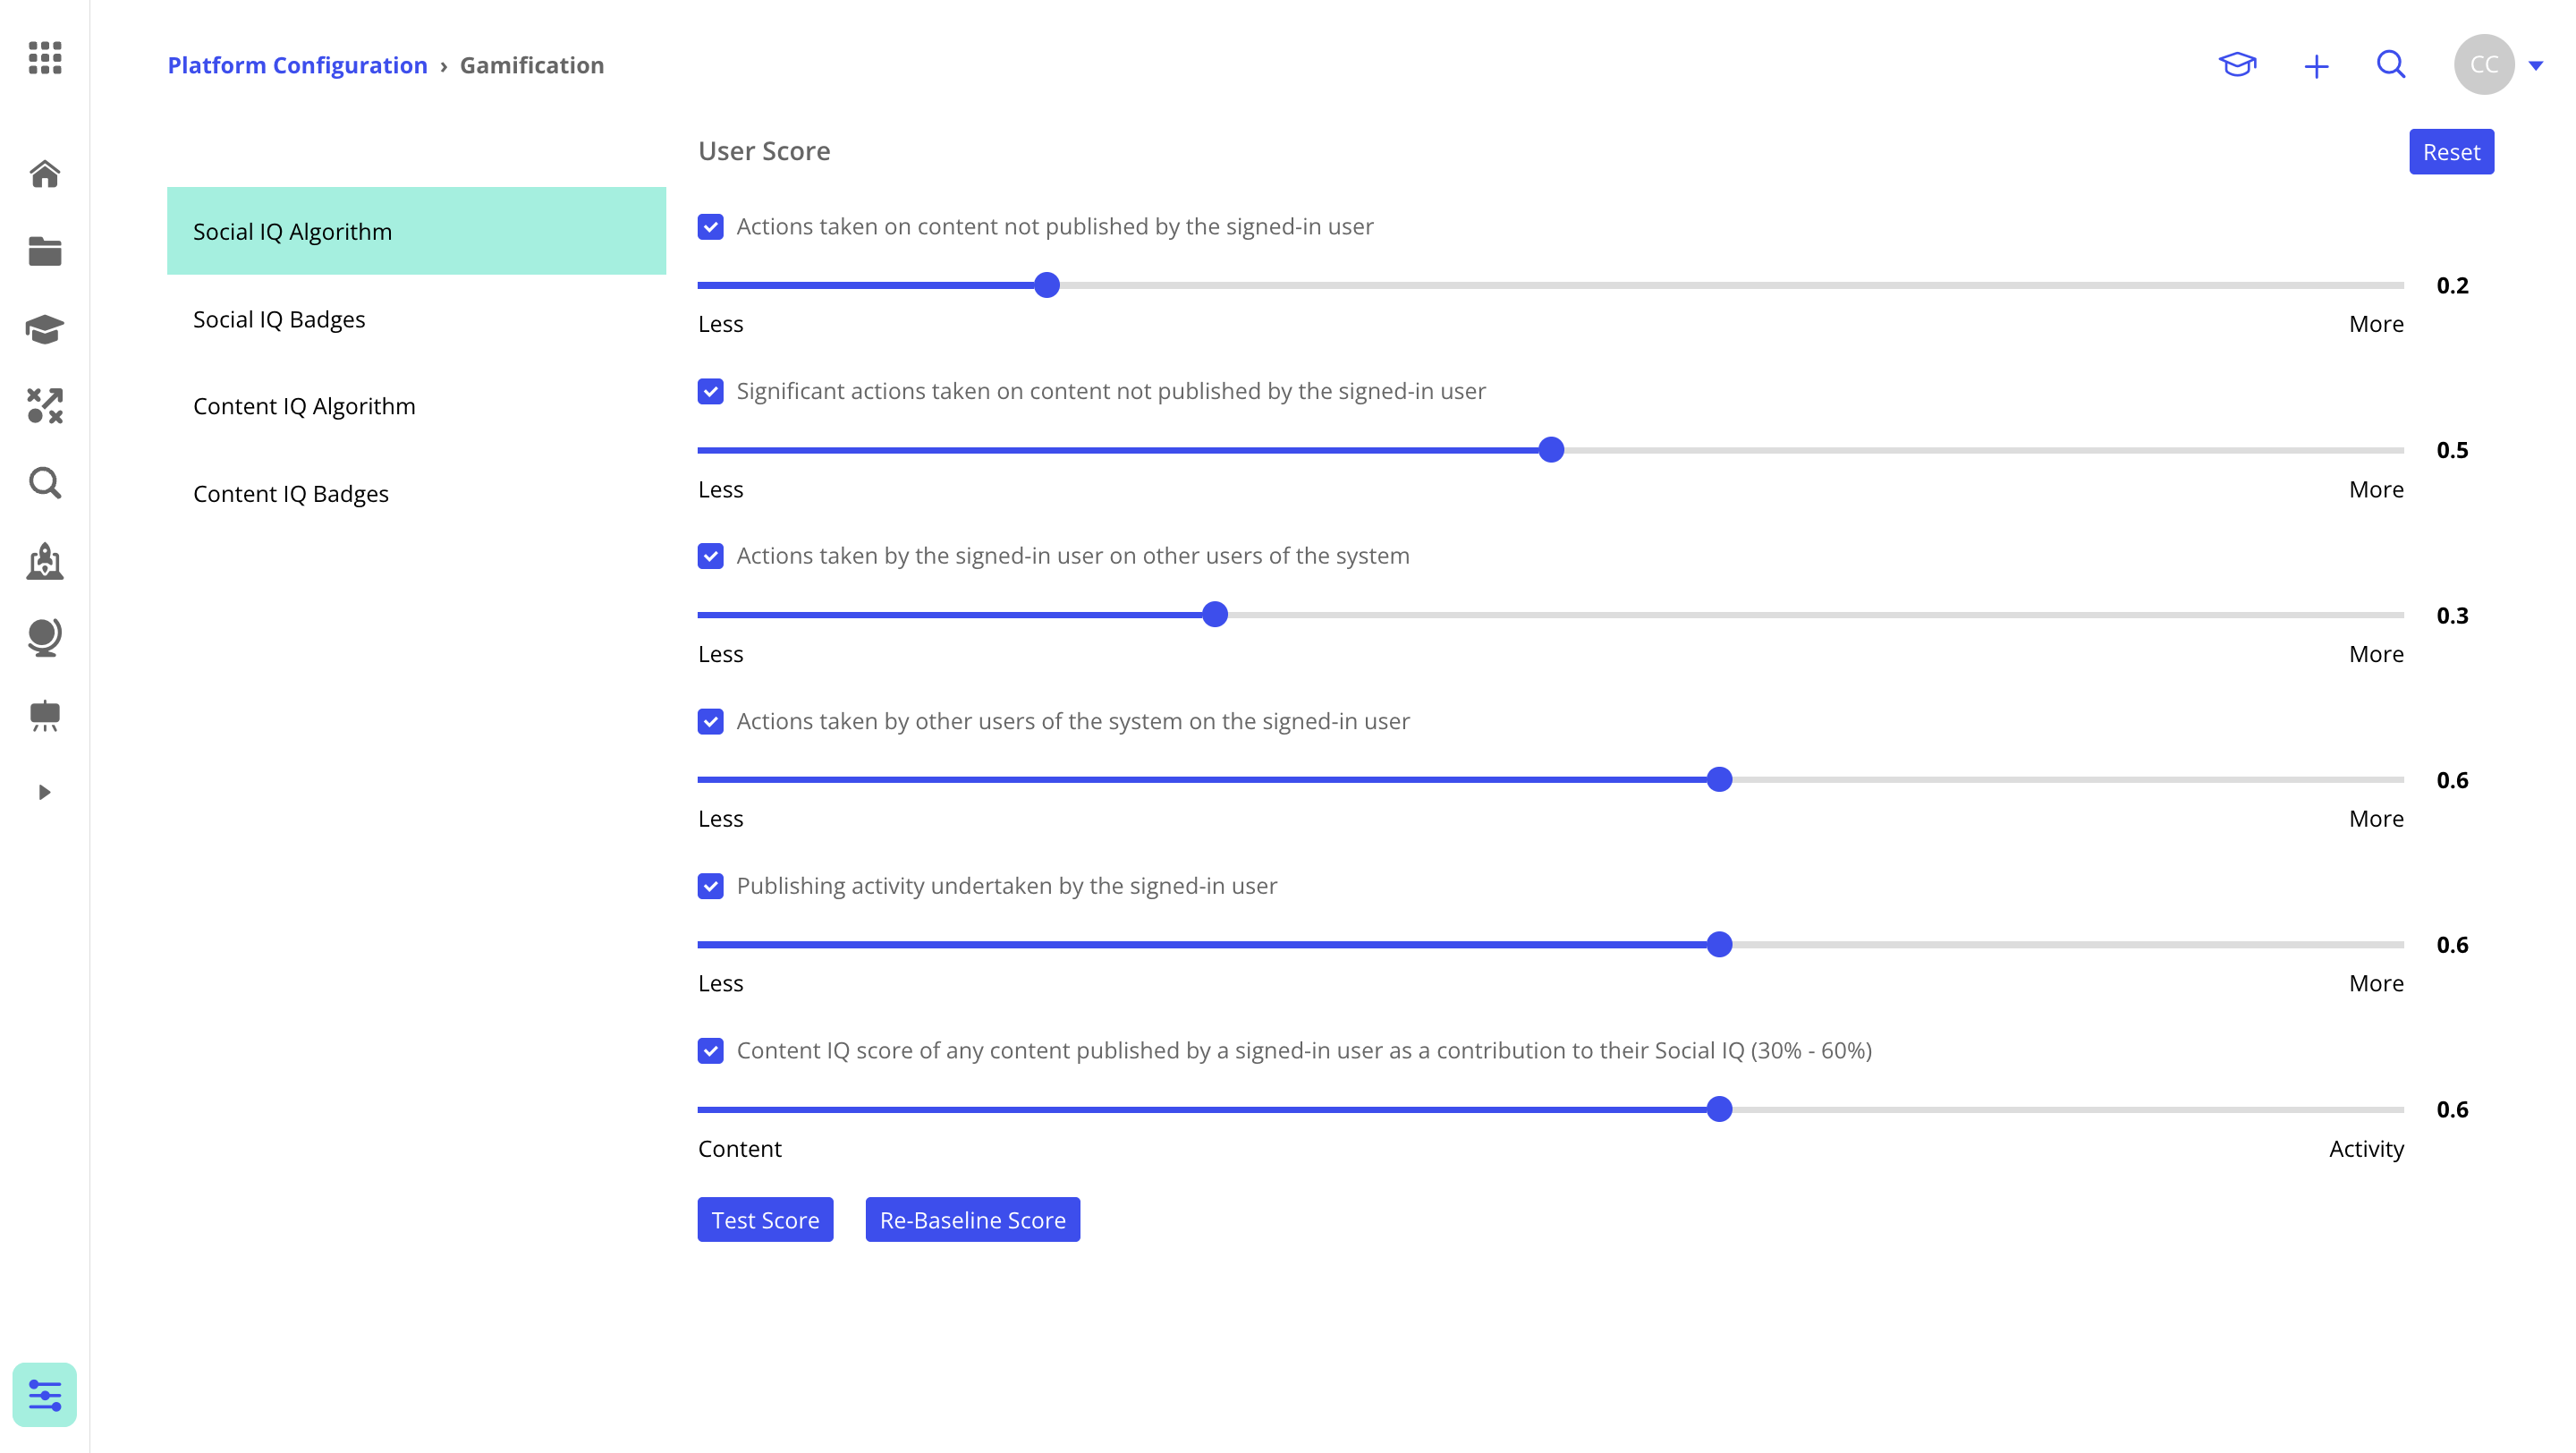Open the apps grid menu
Viewport: 2576px width, 1453px height.
click(x=45, y=60)
